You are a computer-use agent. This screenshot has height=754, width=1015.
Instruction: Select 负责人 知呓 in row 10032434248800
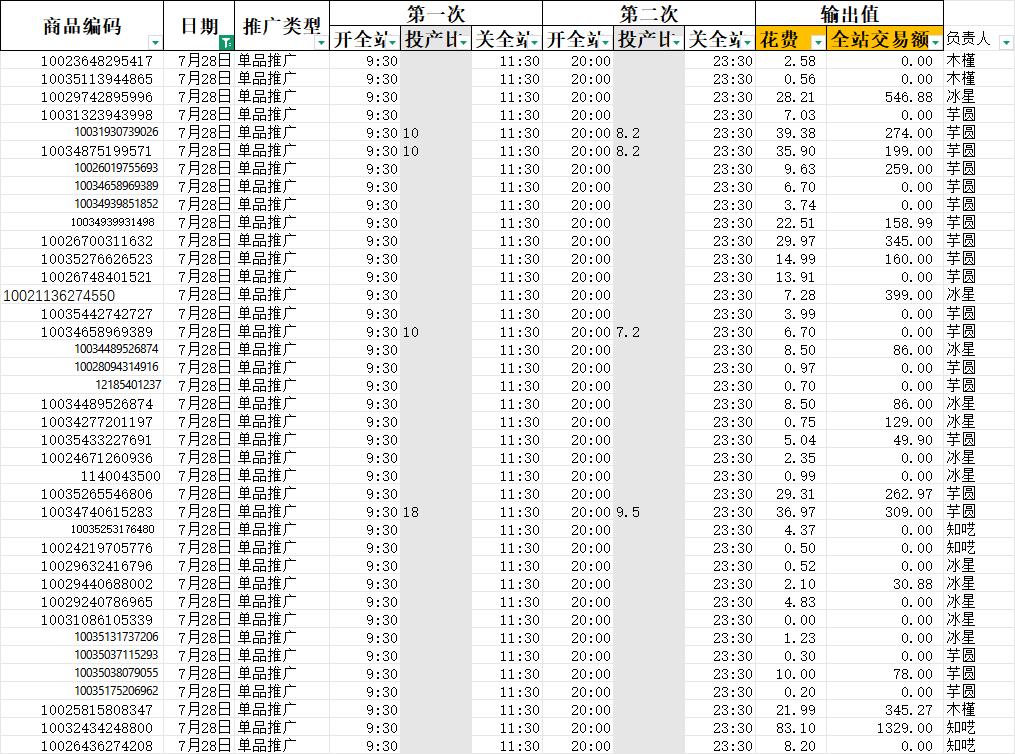tap(979, 728)
